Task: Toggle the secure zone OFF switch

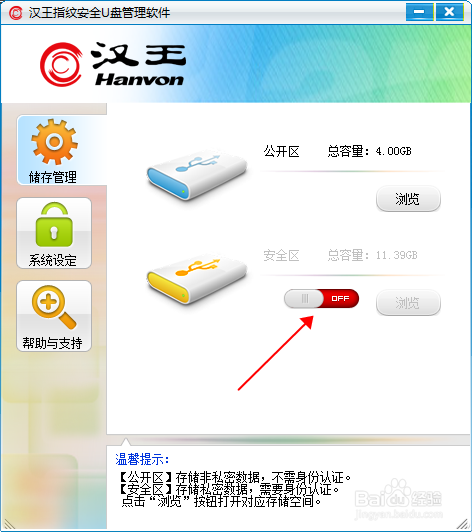Action: point(321,299)
